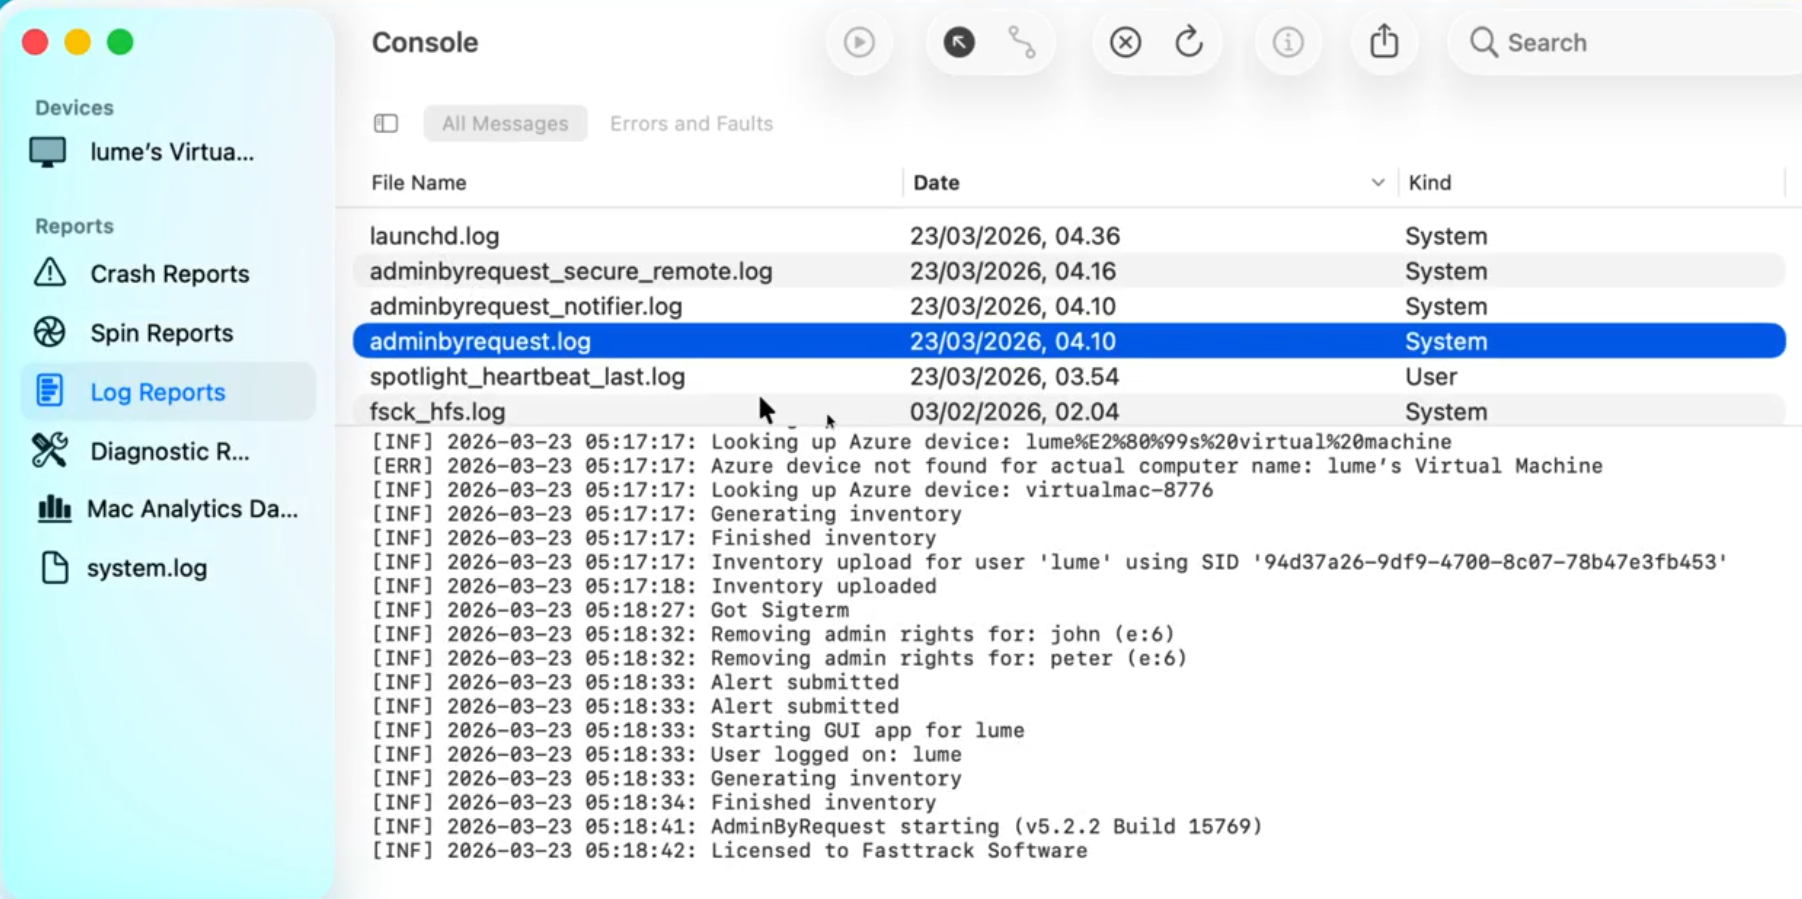Open the Info inspector icon
Image resolution: width=1802 pixels, height=899 pixels.
pyautogui.click(x=1288, y=42)
